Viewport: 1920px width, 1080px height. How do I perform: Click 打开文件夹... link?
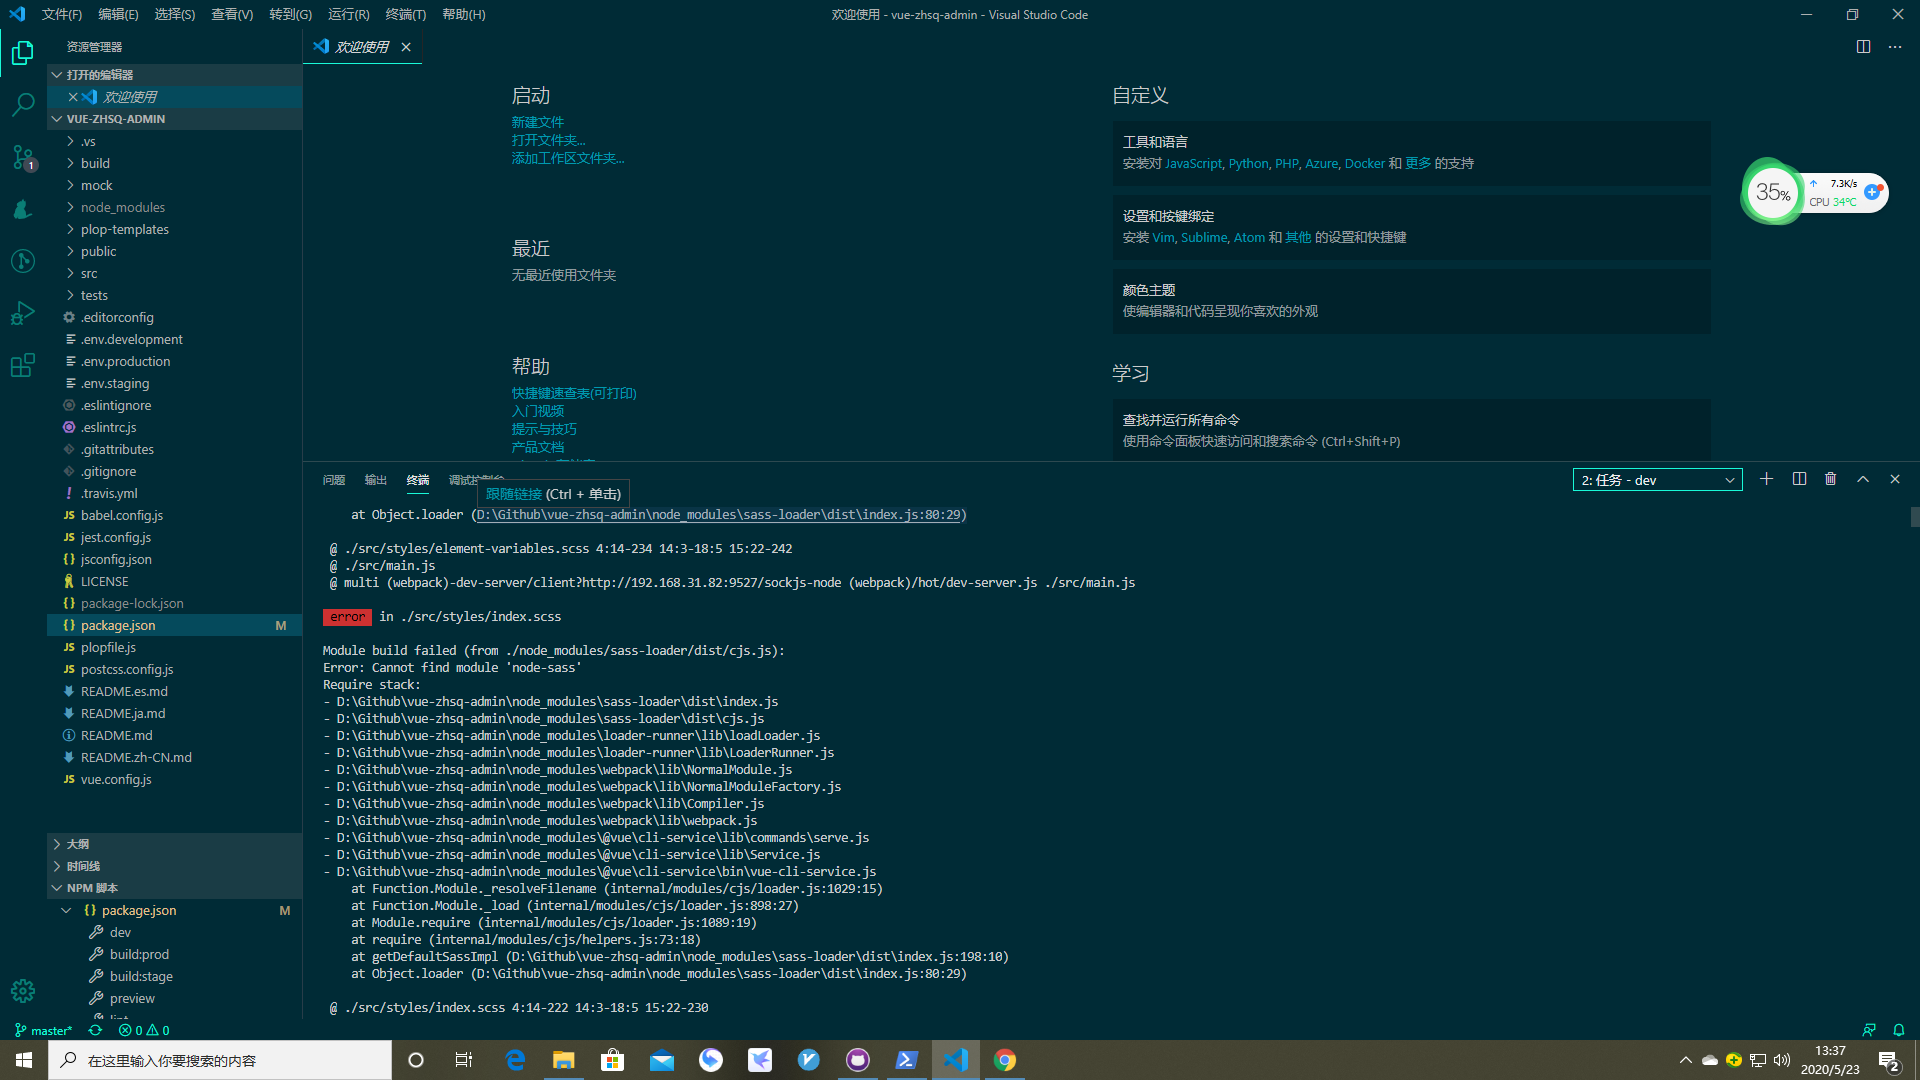tap(549, 140)
